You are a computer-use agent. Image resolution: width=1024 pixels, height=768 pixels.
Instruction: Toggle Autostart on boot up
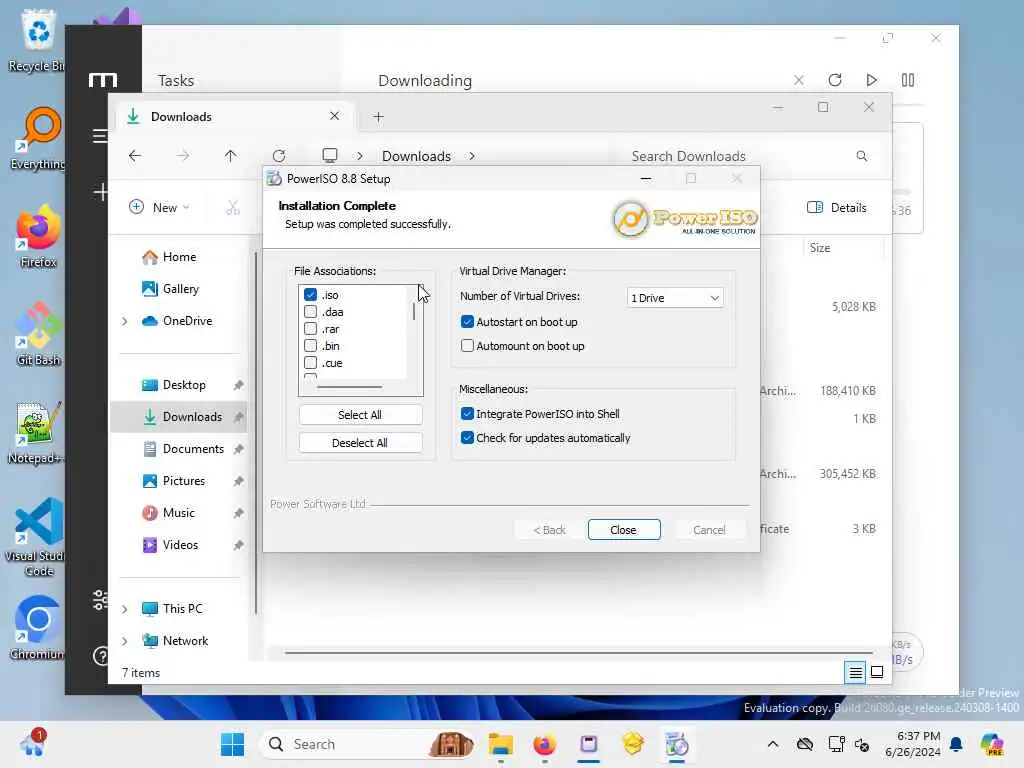(467, 321)
